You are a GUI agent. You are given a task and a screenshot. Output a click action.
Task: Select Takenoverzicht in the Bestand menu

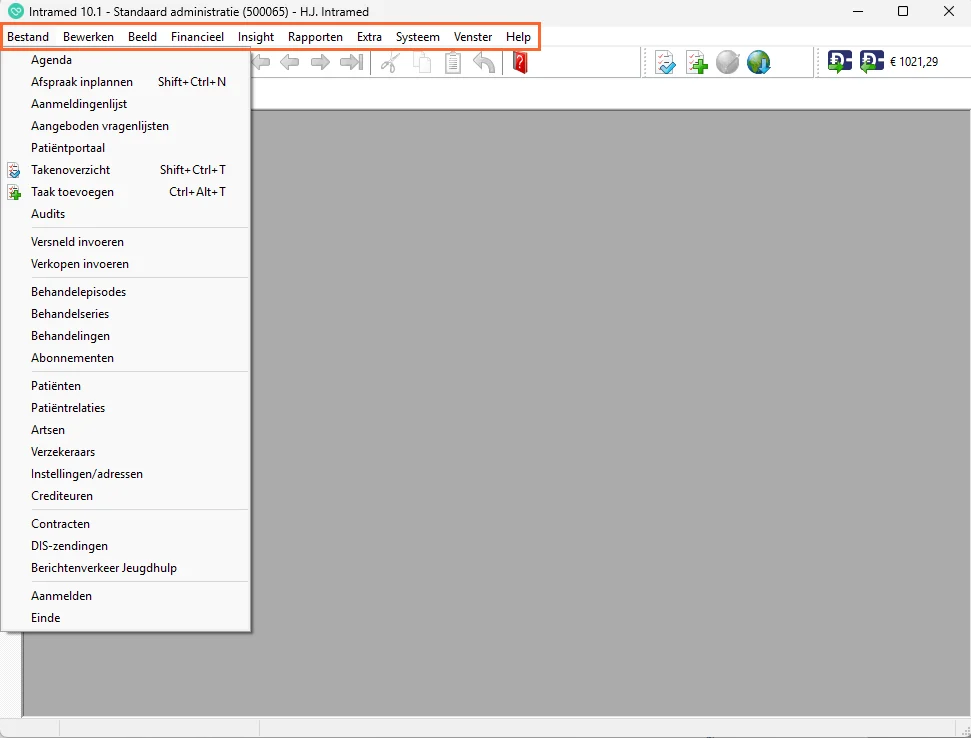click(x=70, y=170)
